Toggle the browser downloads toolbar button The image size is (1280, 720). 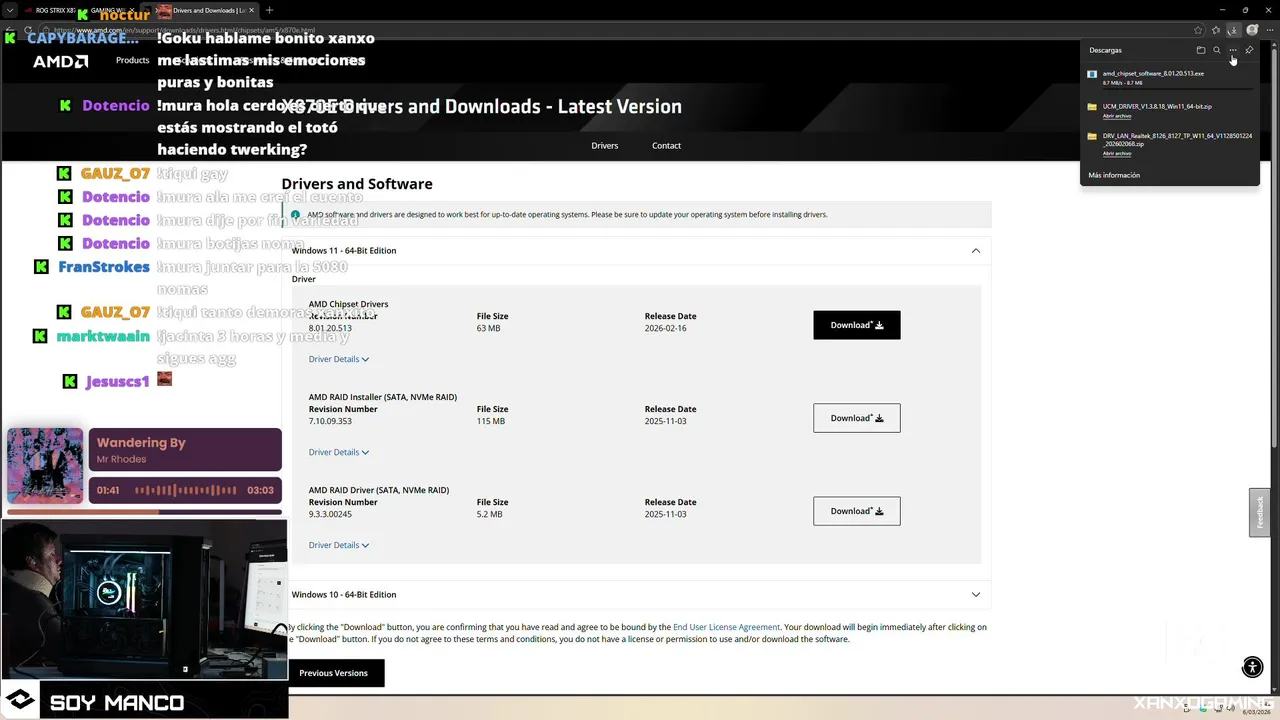(x=1234, y=30)
